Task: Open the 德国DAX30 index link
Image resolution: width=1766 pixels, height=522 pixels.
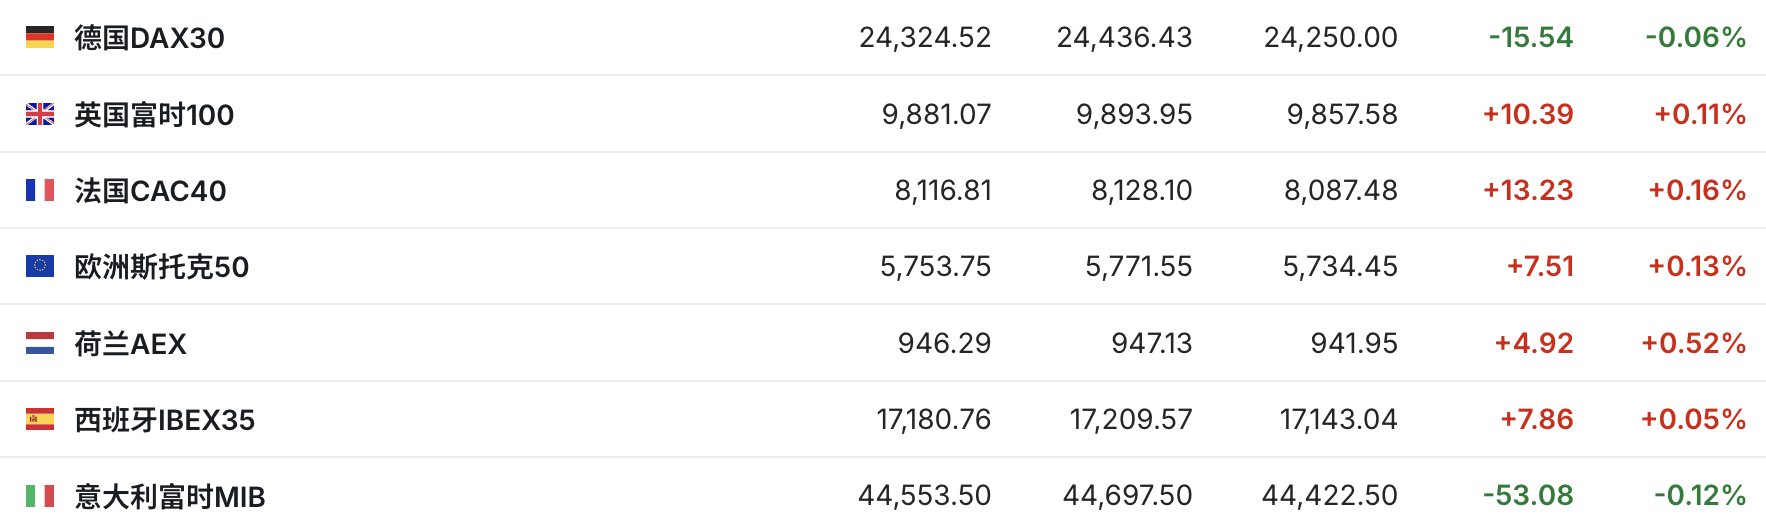Action: click(x=150, y=38)
